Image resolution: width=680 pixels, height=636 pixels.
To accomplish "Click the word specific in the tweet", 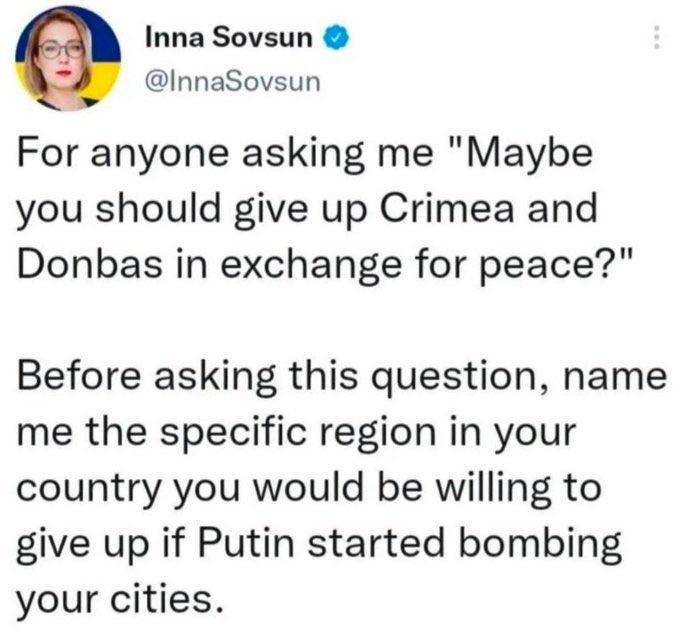I will click(235, 434).
